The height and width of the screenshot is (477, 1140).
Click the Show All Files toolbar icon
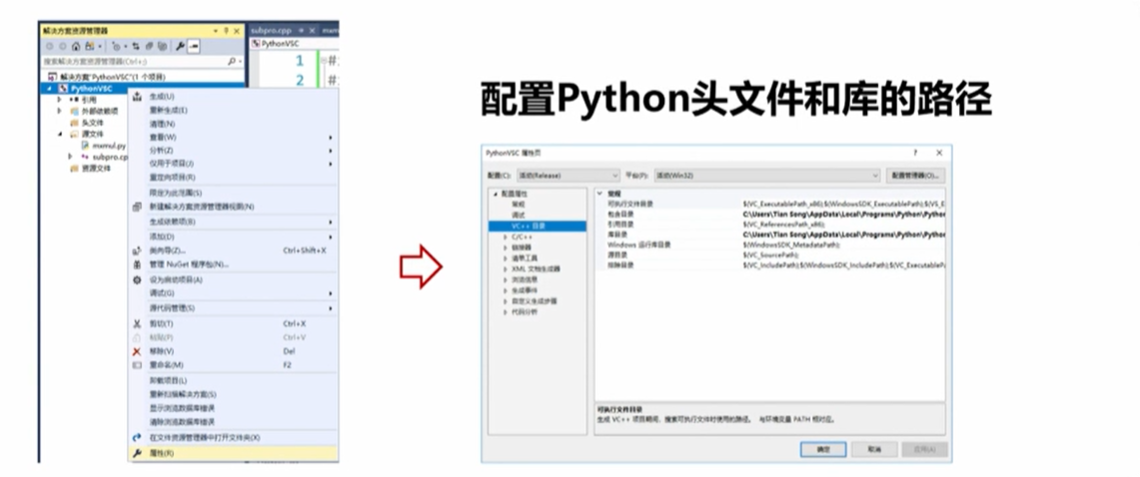162,46
